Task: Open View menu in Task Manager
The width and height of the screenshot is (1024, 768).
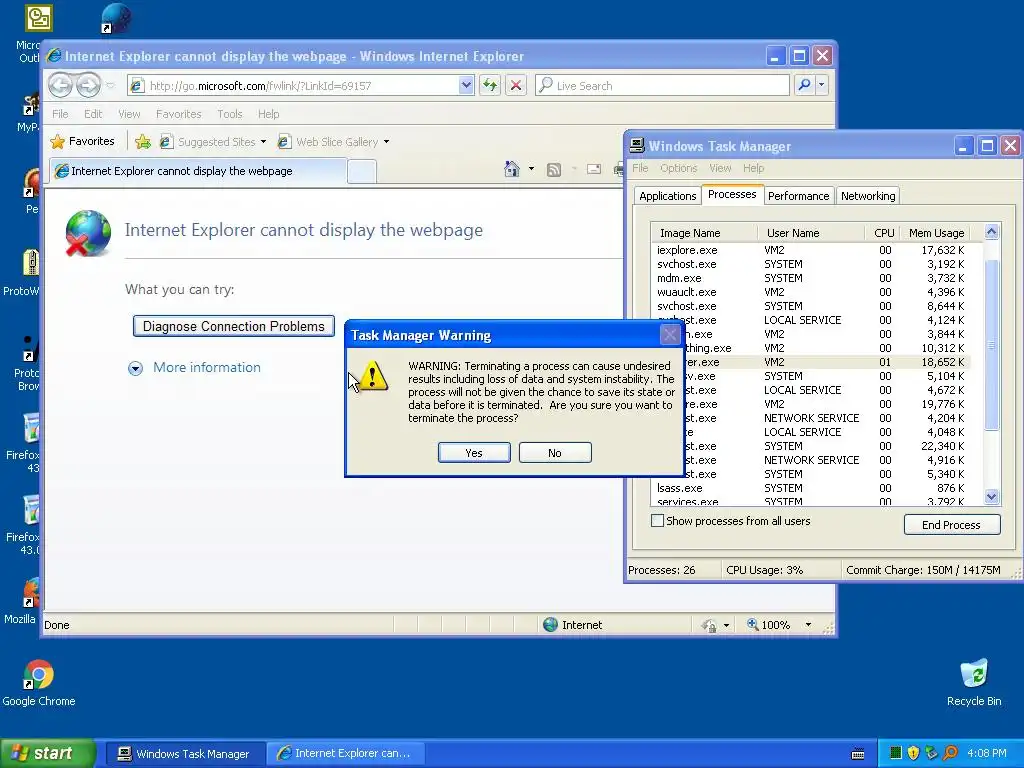Action: coord(720,168)
